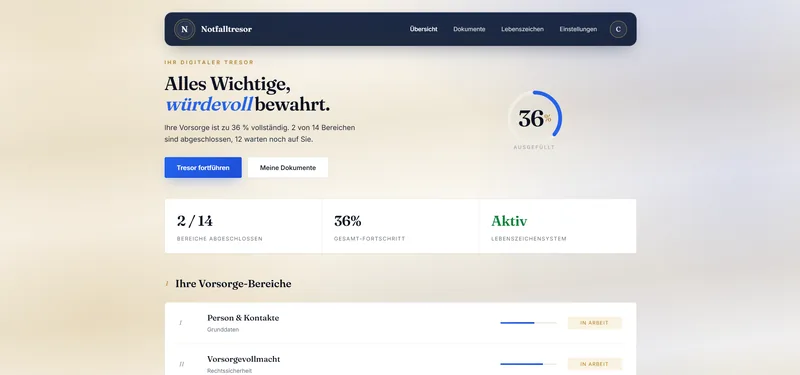Click the Ihre Vorsorge-Bereiche heading

(233, 284)
